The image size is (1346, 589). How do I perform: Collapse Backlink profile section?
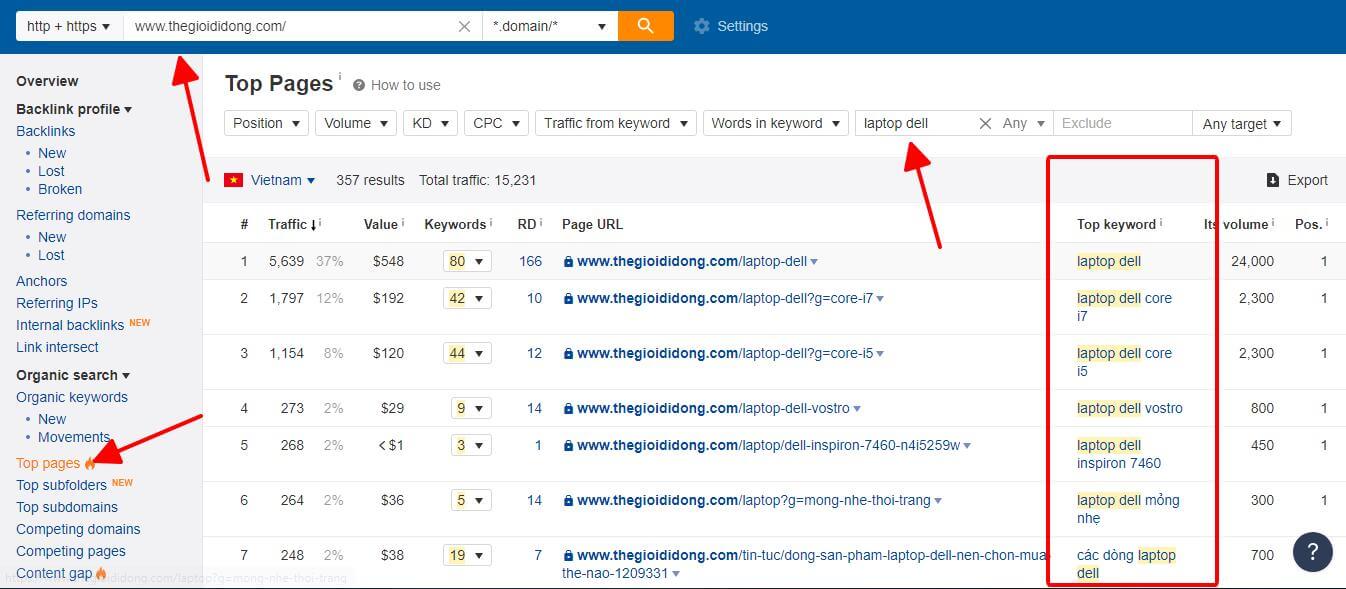74,109
